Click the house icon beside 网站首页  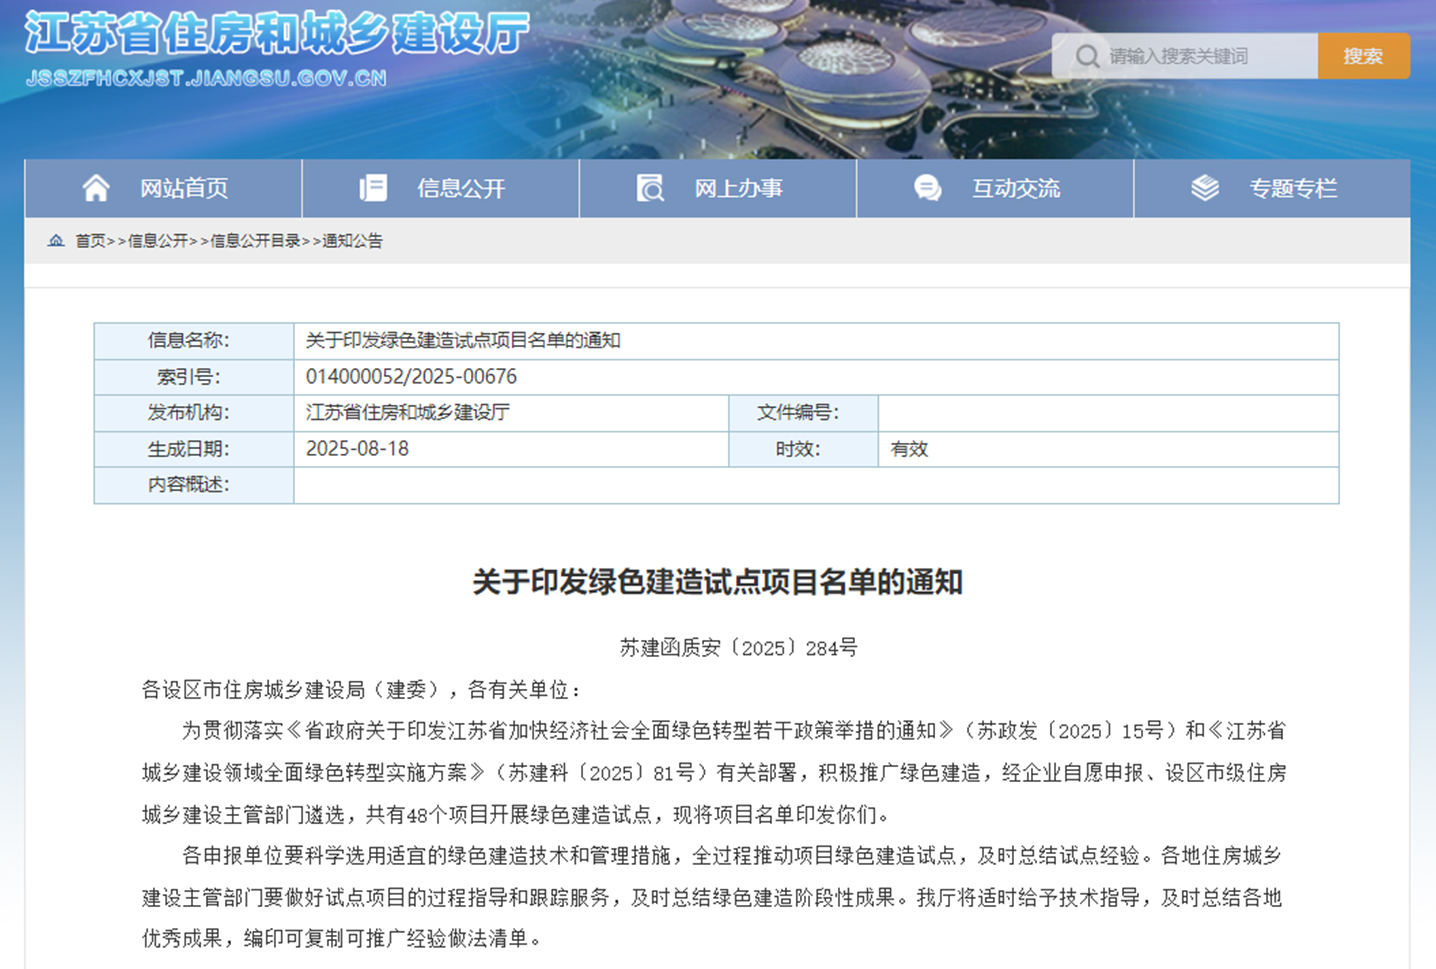click(96, 188)
